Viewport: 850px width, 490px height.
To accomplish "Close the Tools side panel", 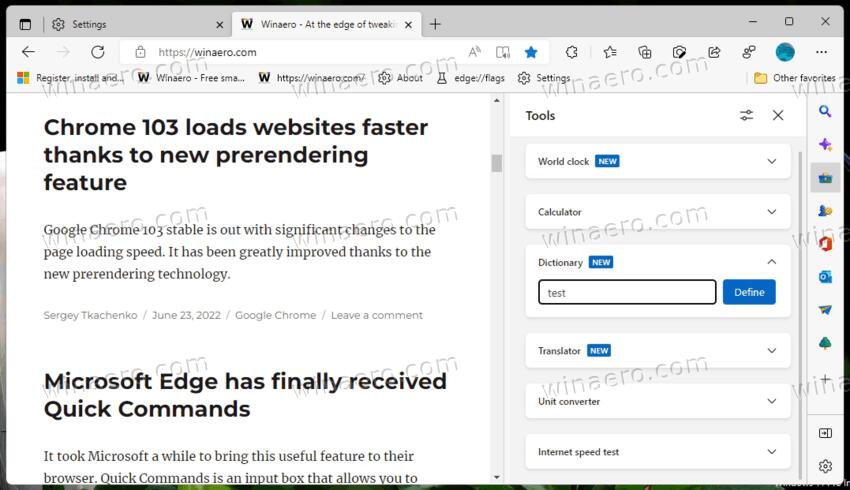I will click(778, 116).
